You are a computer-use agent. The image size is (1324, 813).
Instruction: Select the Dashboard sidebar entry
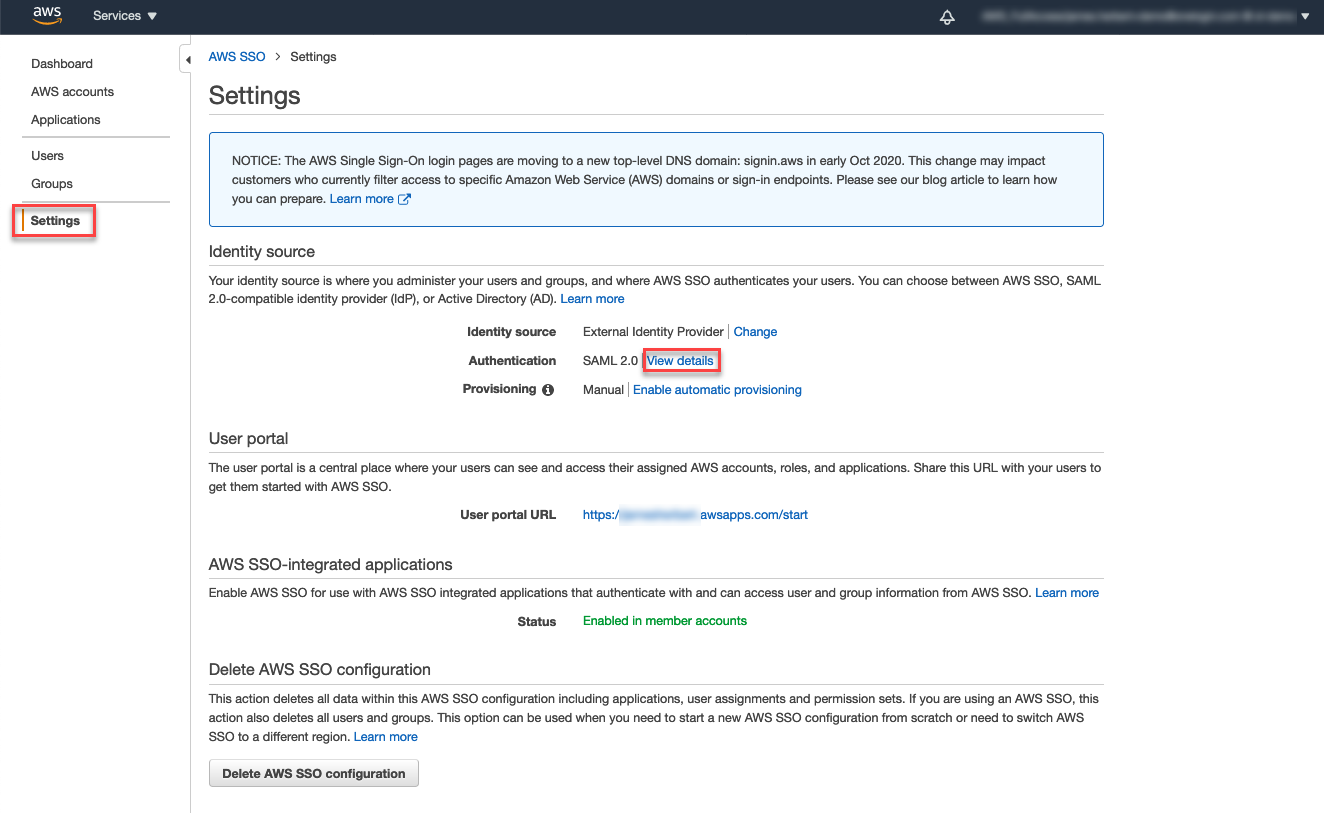[x=61, y=63]
